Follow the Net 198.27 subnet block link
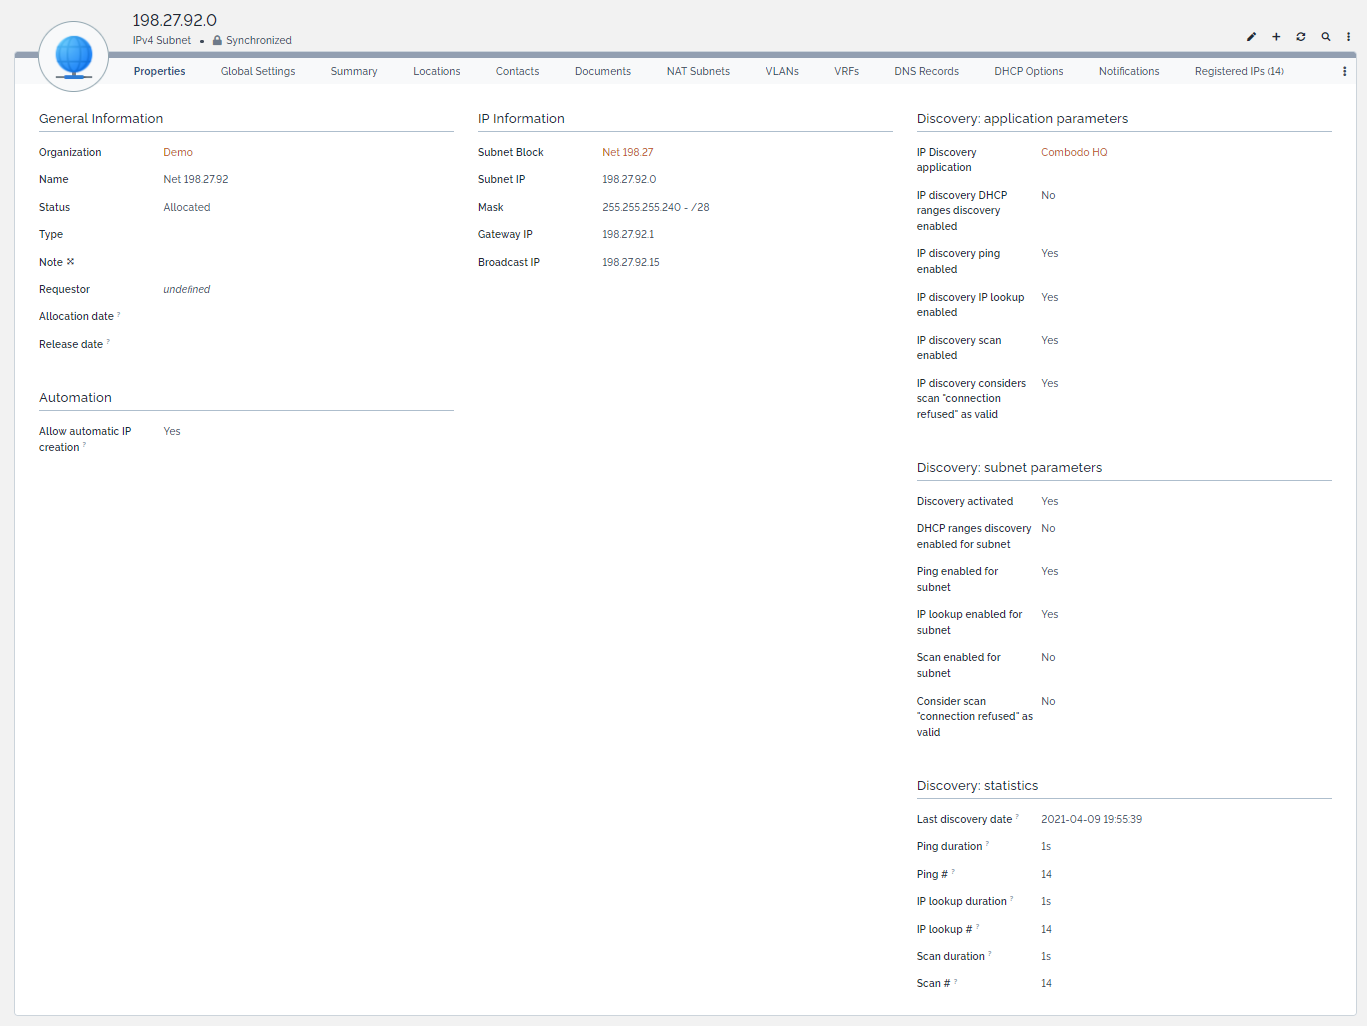The image size is (1367, 1026). (627, 153)
